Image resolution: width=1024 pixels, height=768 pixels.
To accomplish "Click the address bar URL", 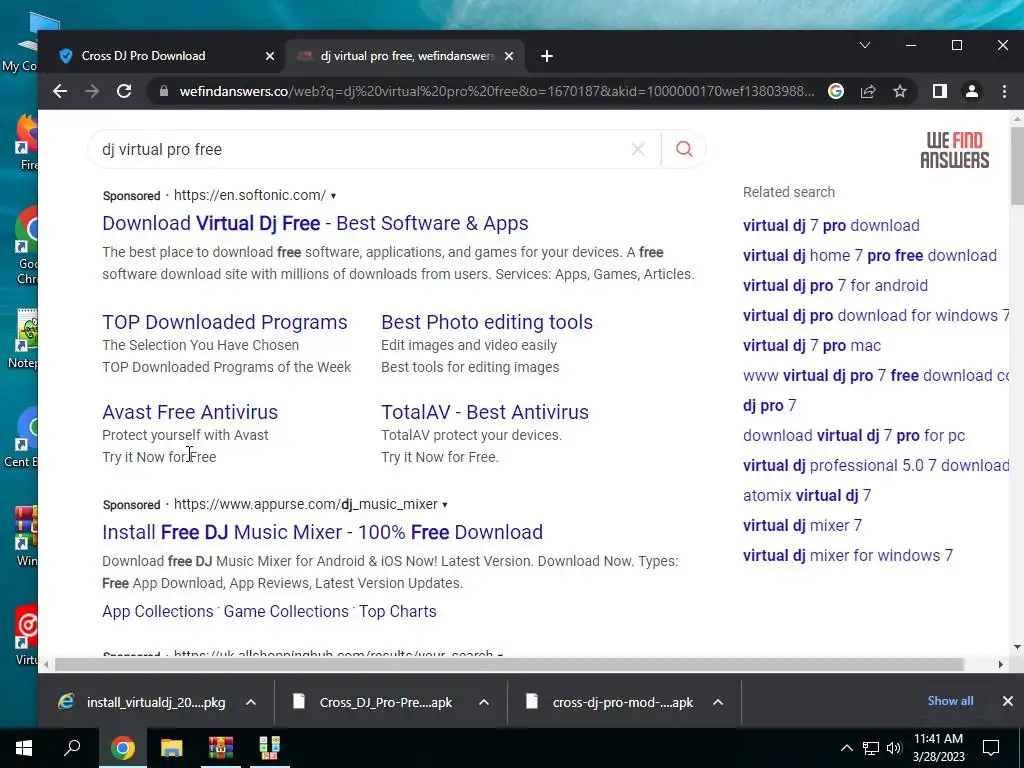I will (x=497, y=91).
